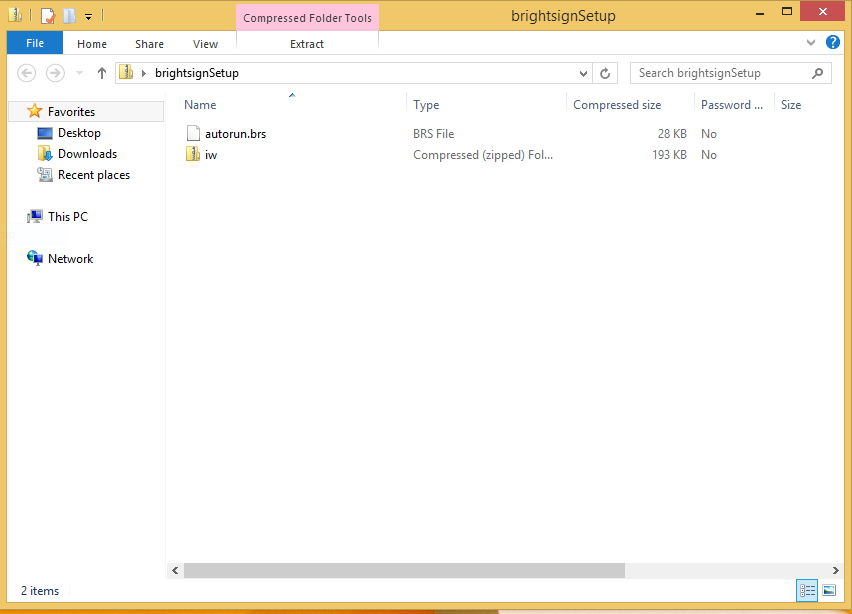The height and width of the screenshot is (614, 852).
Task: Click the search magnifier icon
Action: pyautogui.click(x=817, y=73)
